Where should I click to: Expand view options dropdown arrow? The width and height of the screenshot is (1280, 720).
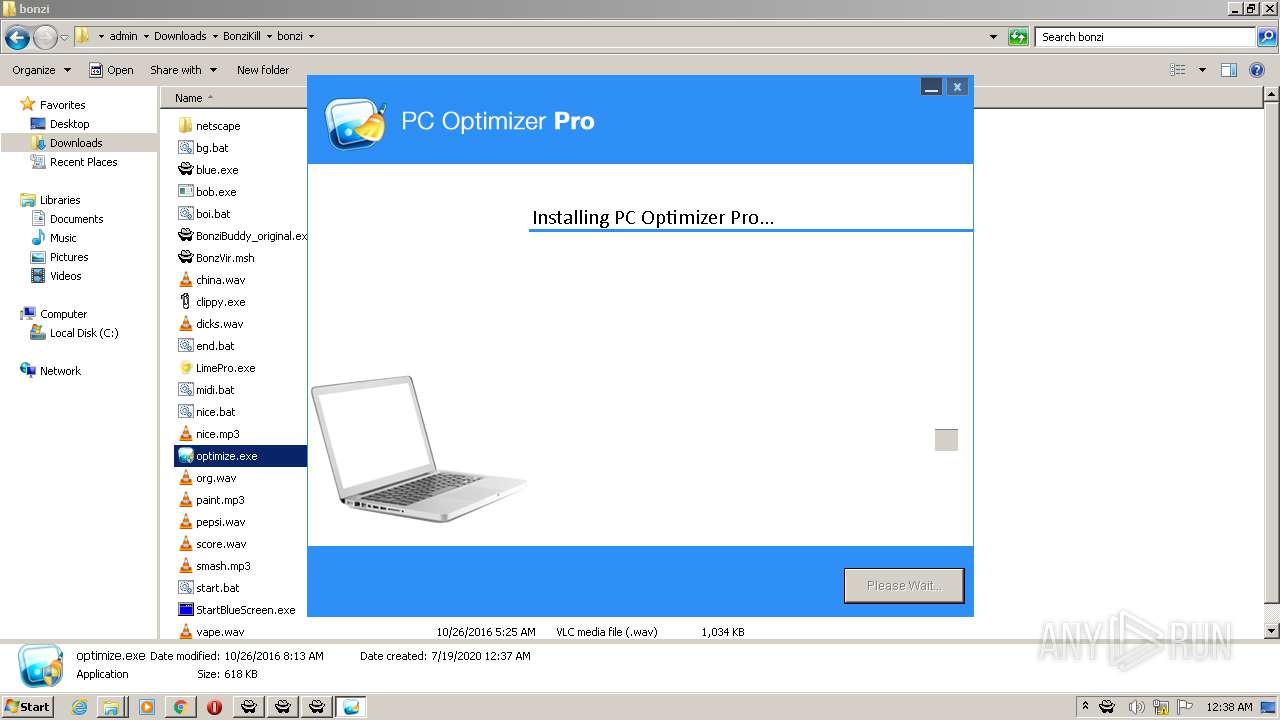tap(1202, 70)
